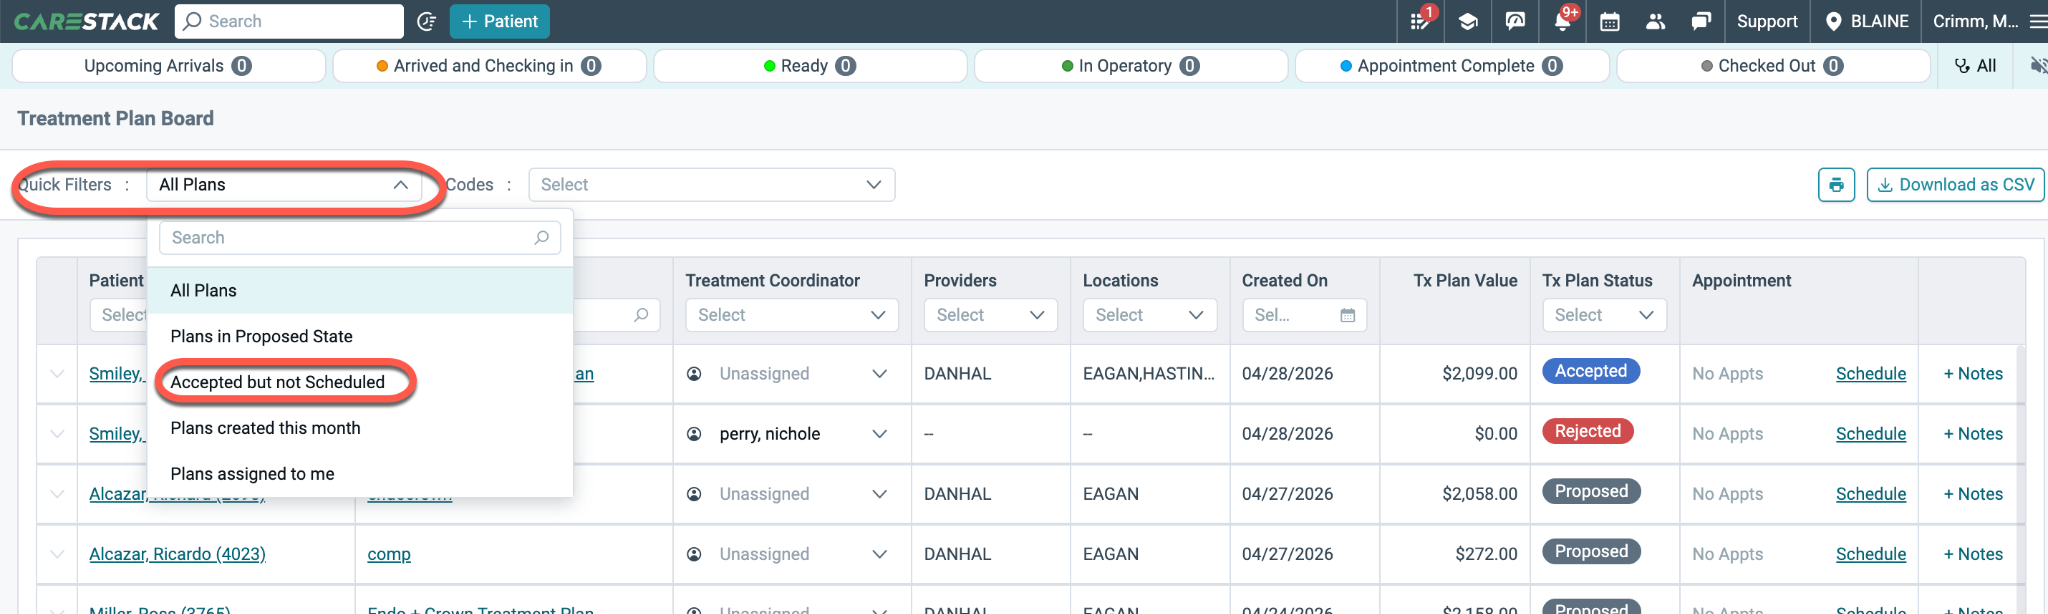Click the coordinator person icon in the $2,099.00 row
This screenshot has width=2048, height=614.
[x=694, y=374]
